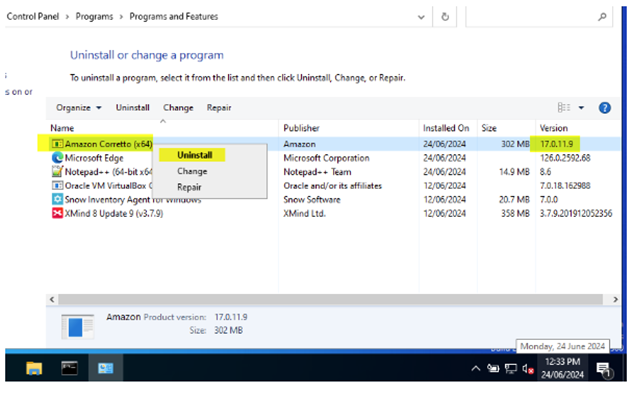Open the command prompt taskbar icon
This screenshot has height=393, width=632.
[69, 368]
